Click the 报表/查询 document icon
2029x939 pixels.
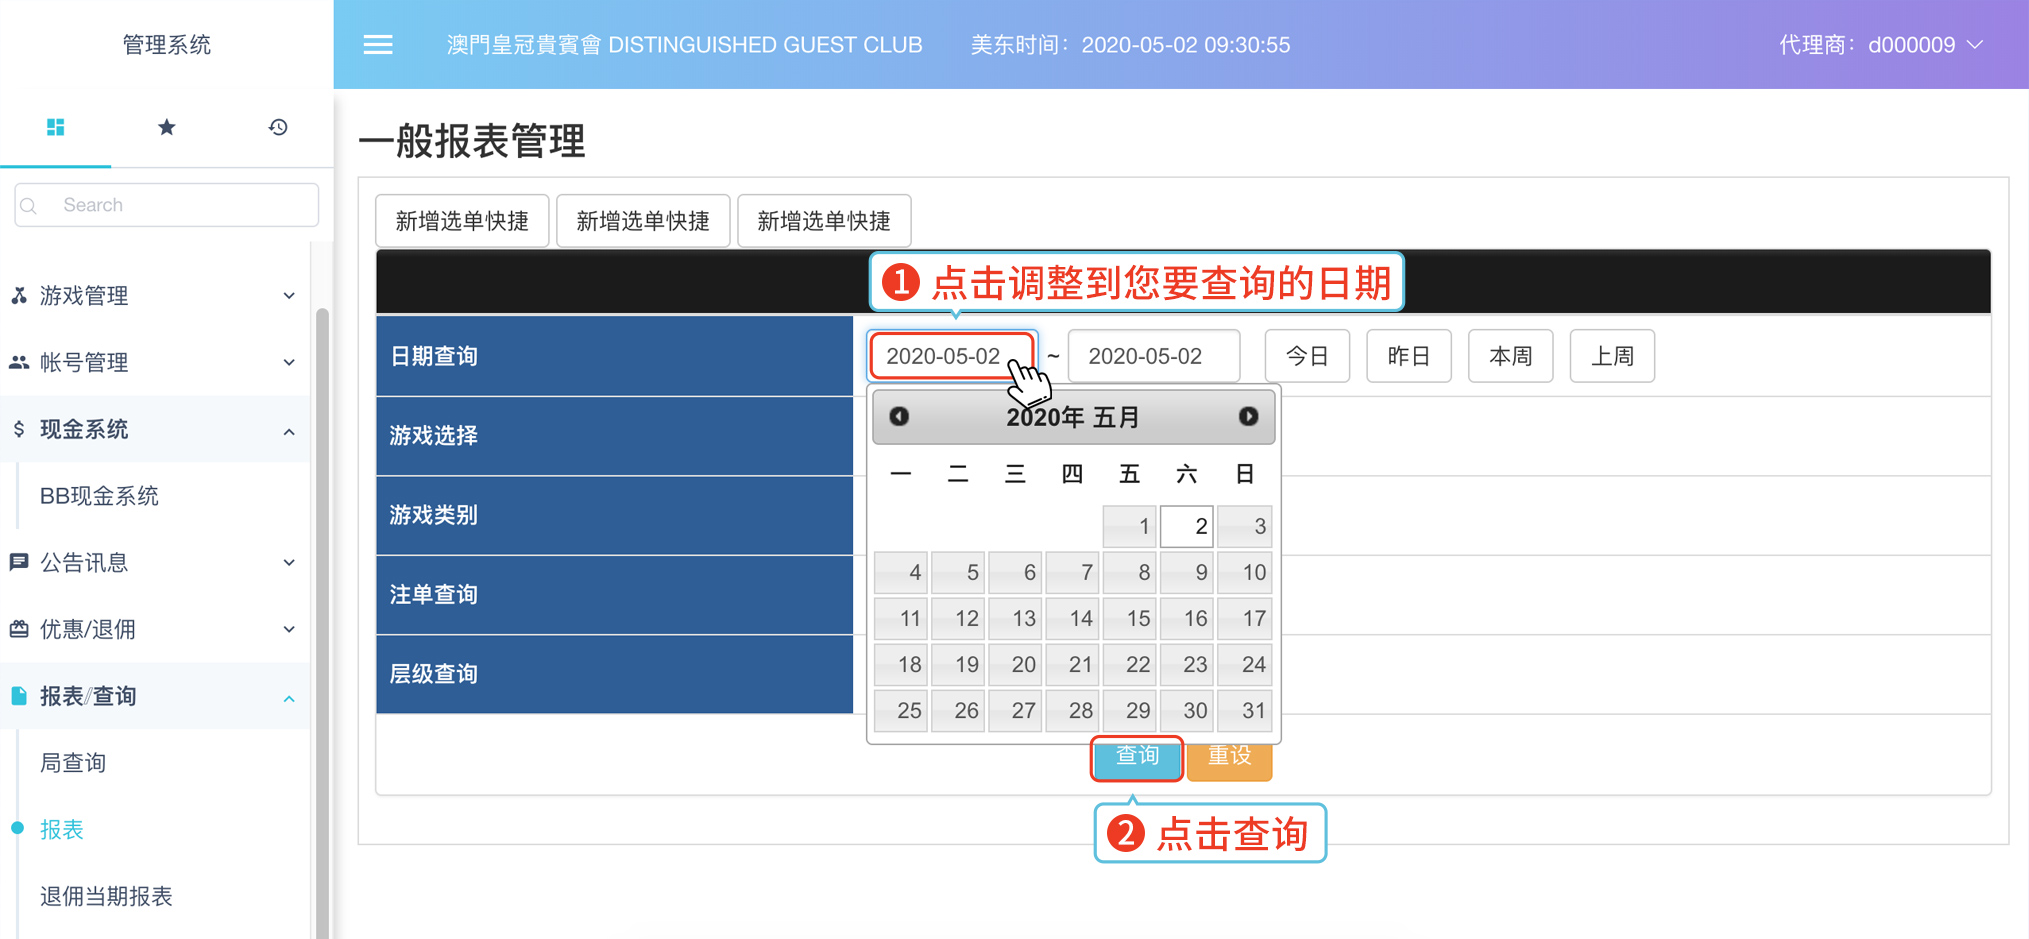click(x=19, y=696)
